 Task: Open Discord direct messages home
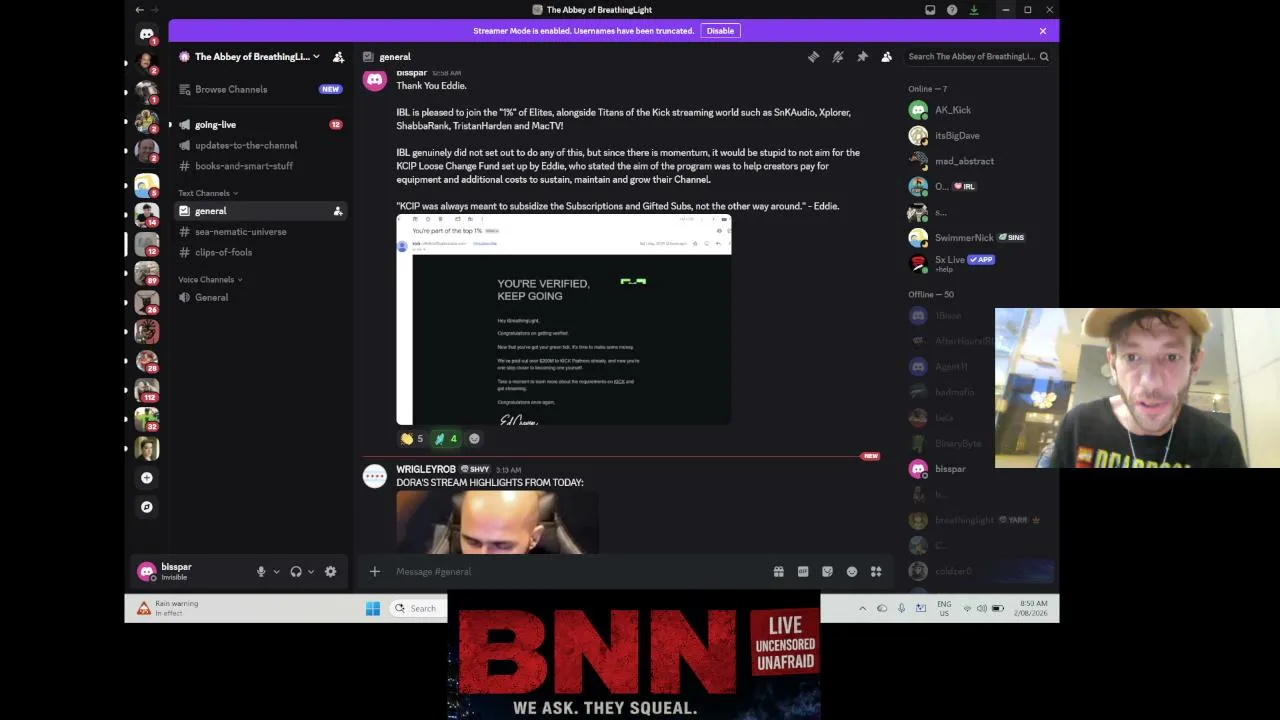click(147, 35)
